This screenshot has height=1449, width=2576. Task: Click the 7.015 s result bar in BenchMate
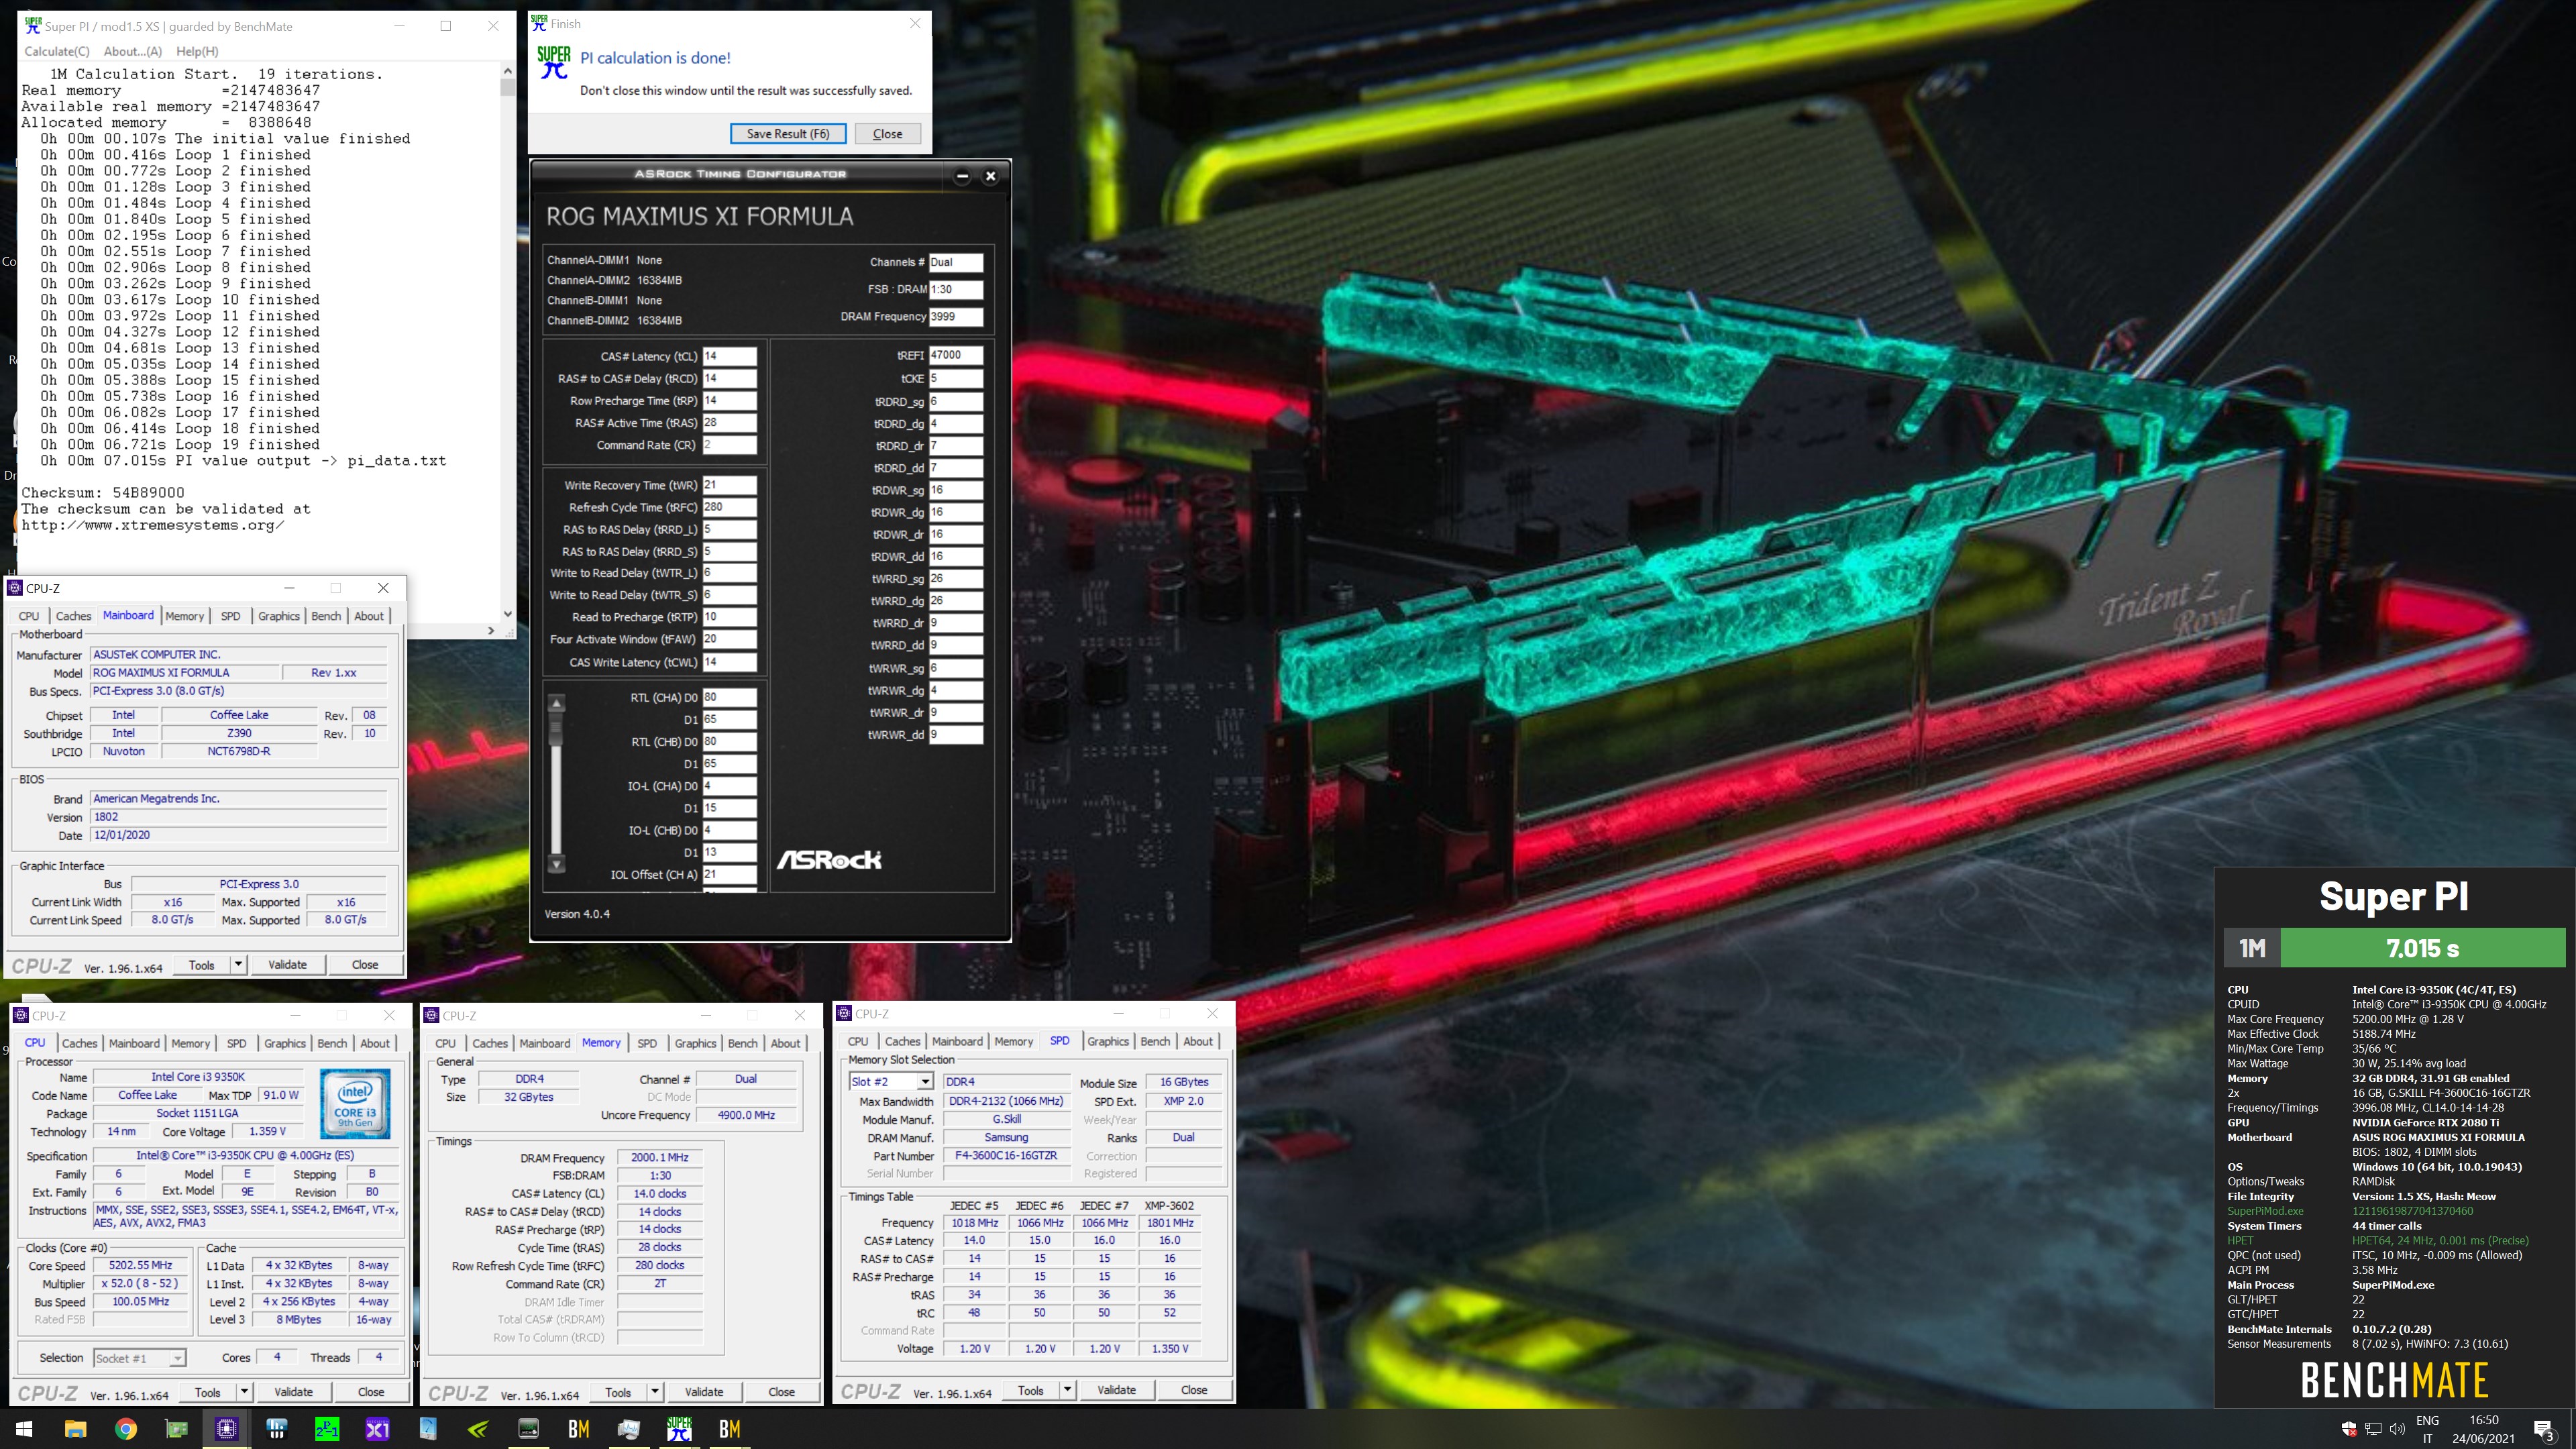click(x=2422, y=948)
